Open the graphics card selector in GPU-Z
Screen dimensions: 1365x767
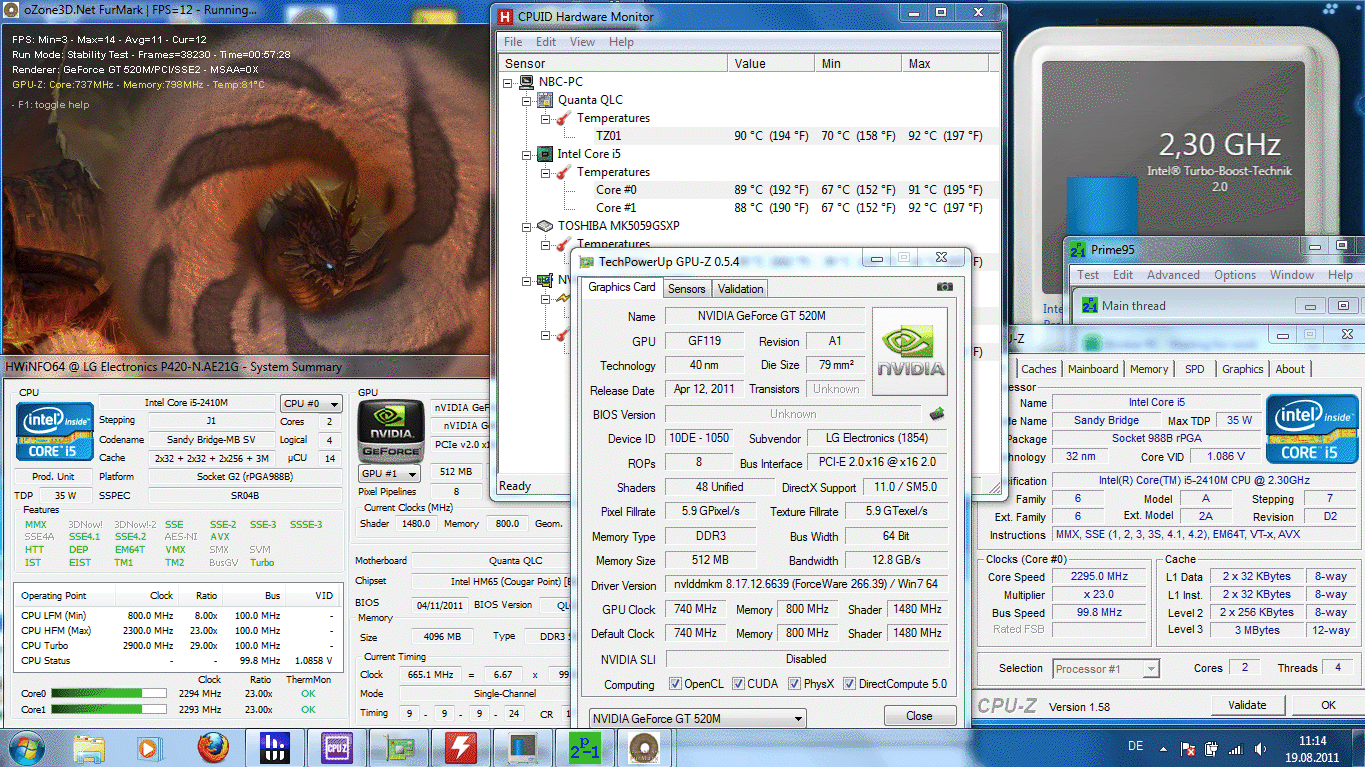[x=698, y=718]
